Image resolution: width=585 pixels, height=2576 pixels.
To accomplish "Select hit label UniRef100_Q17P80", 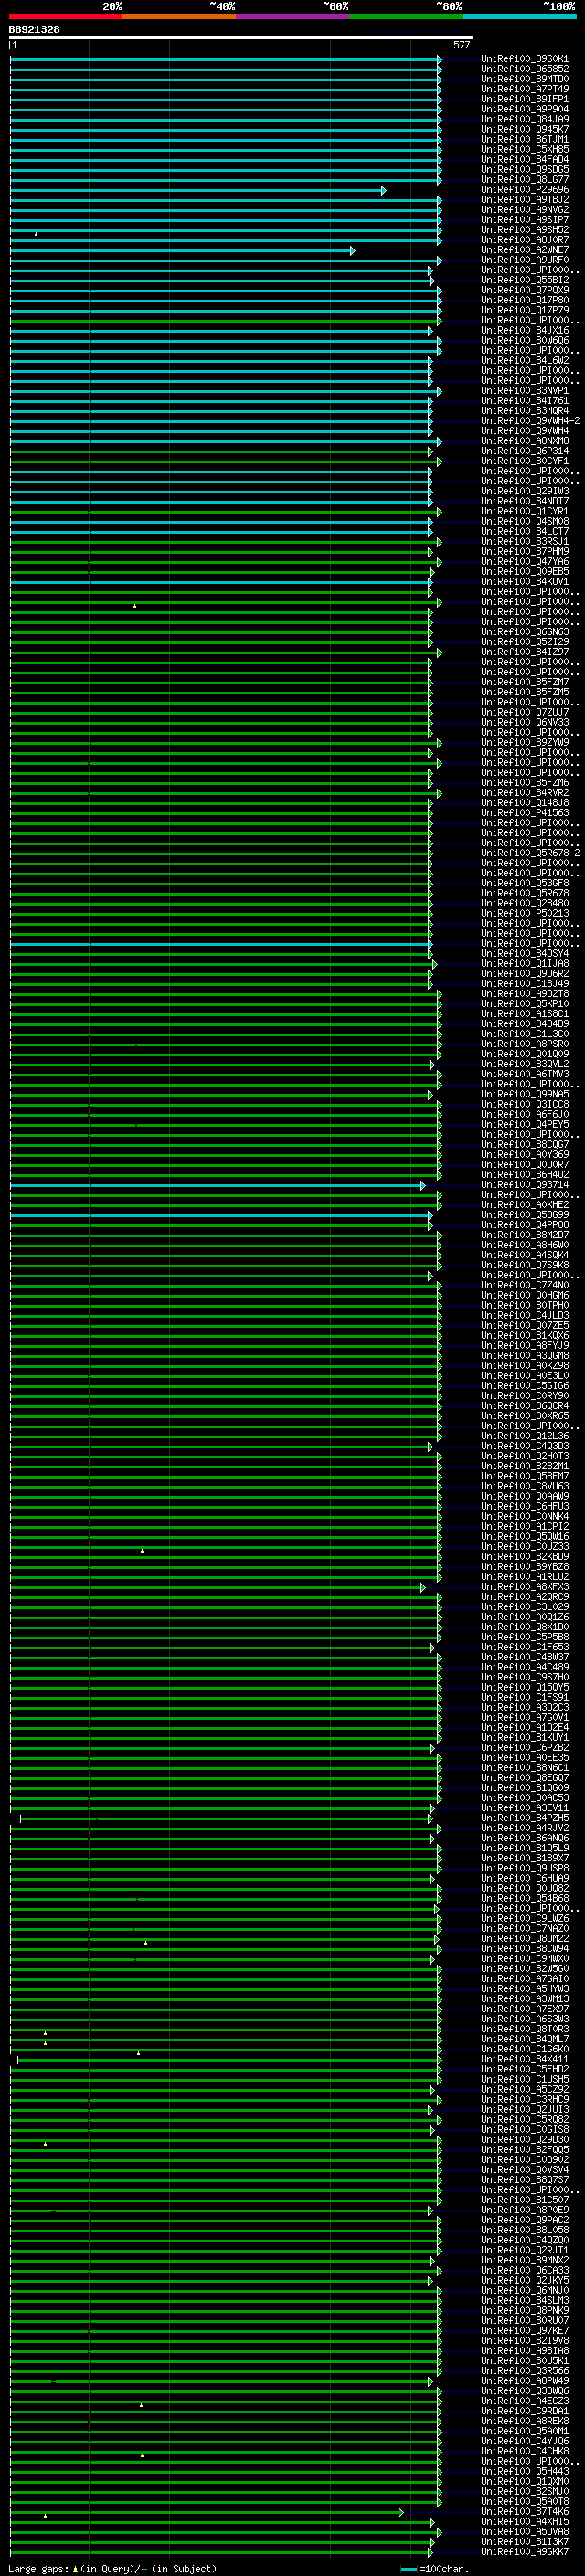I will tap(525, 300).
